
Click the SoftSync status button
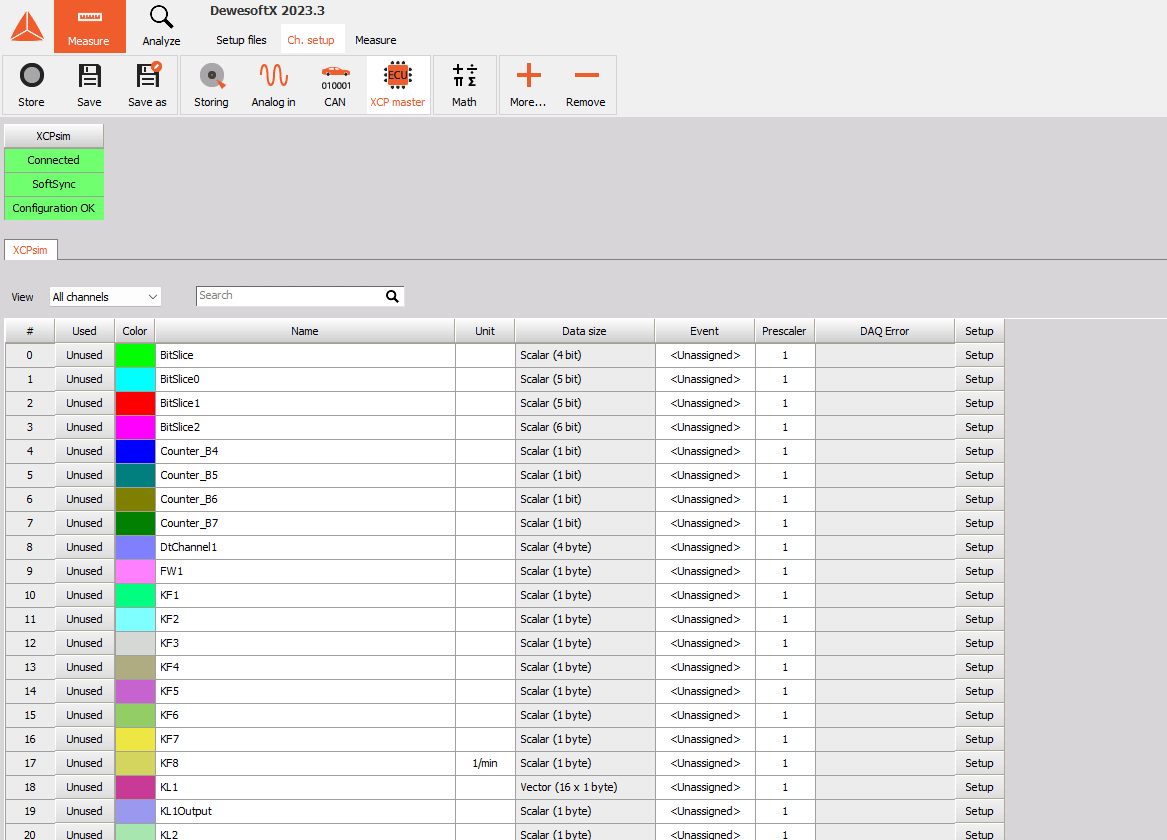click(54, 184)
